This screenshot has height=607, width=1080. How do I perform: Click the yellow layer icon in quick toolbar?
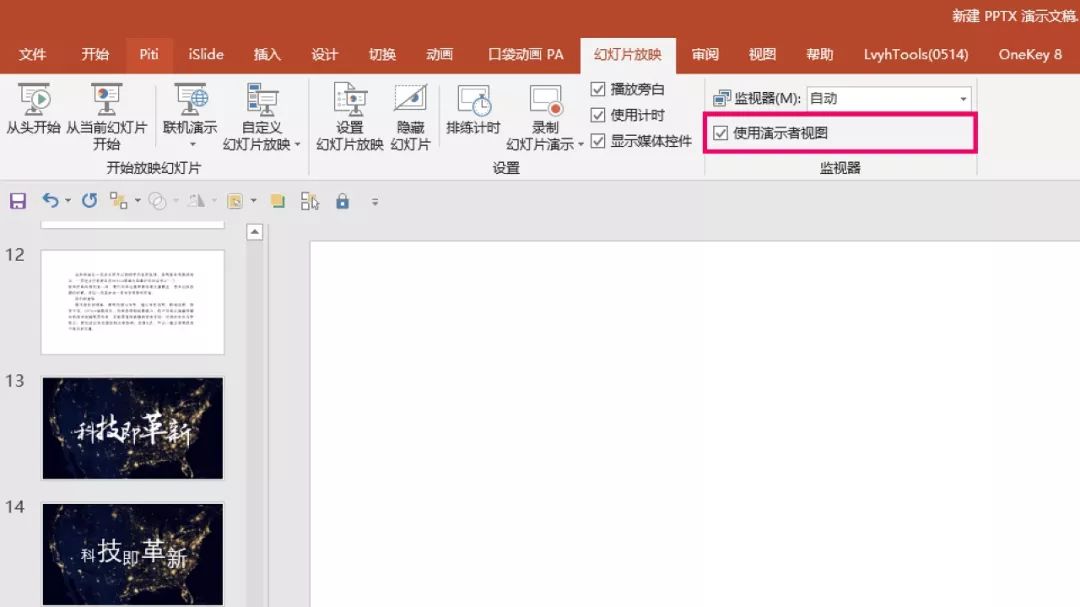tap(278, 200)
